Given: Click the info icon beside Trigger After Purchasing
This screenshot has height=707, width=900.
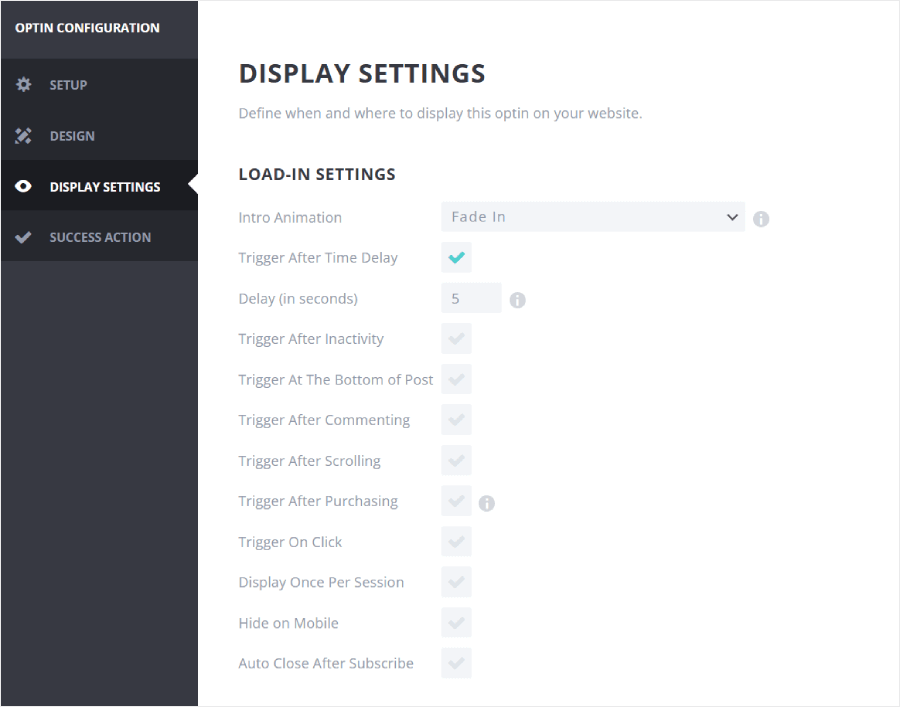Looking at the screenshot, I should coord(486,501).
